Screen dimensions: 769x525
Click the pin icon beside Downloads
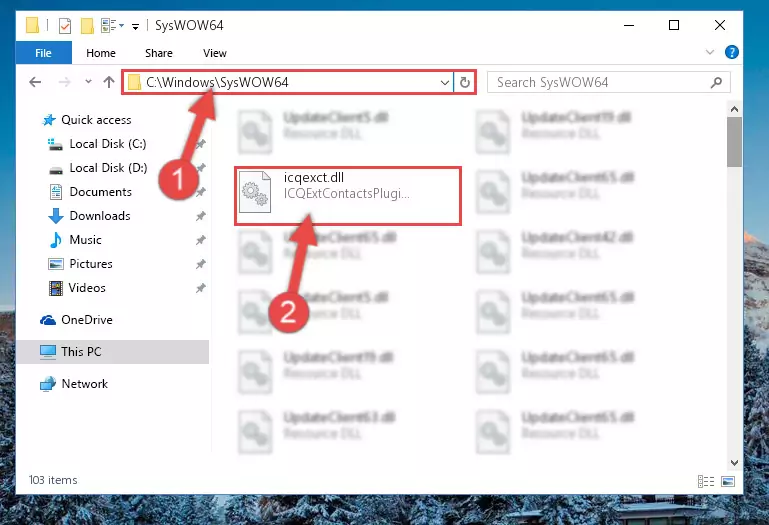coord(201,216)
